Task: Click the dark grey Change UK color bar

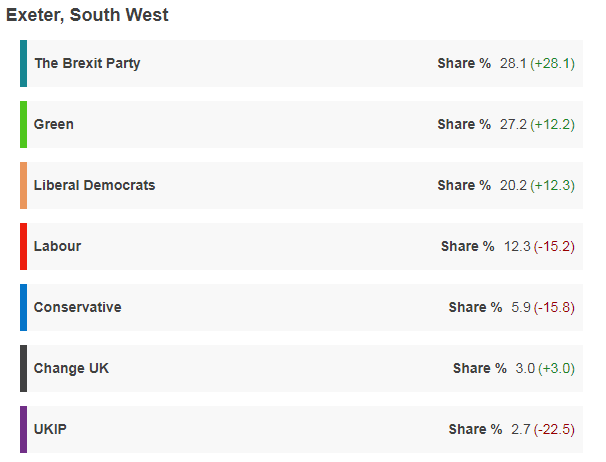Action: (x=23, y=368)
